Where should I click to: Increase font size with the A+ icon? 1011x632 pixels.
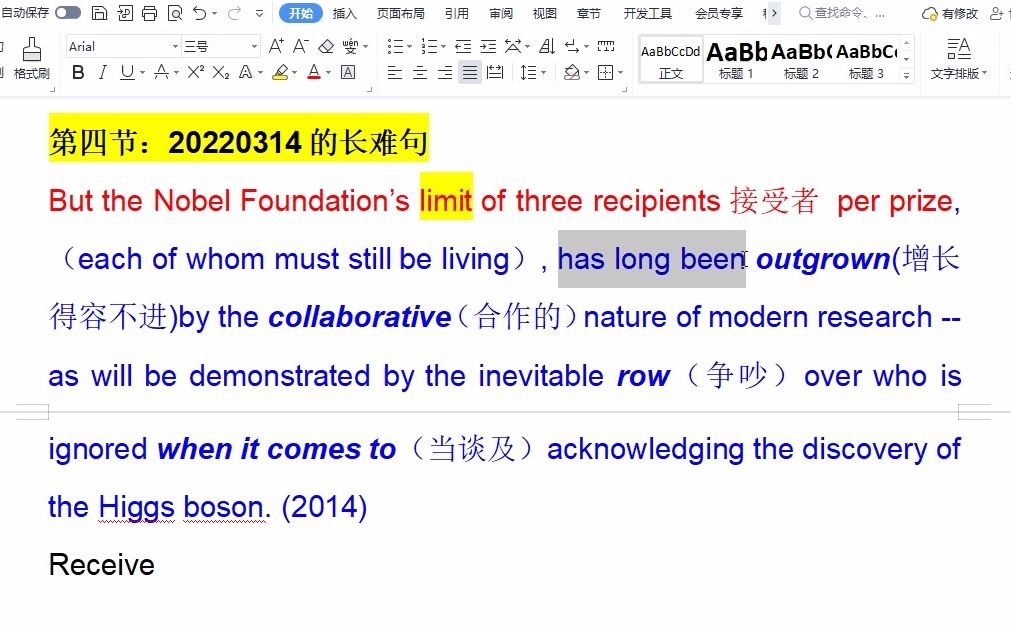(277, 46)
